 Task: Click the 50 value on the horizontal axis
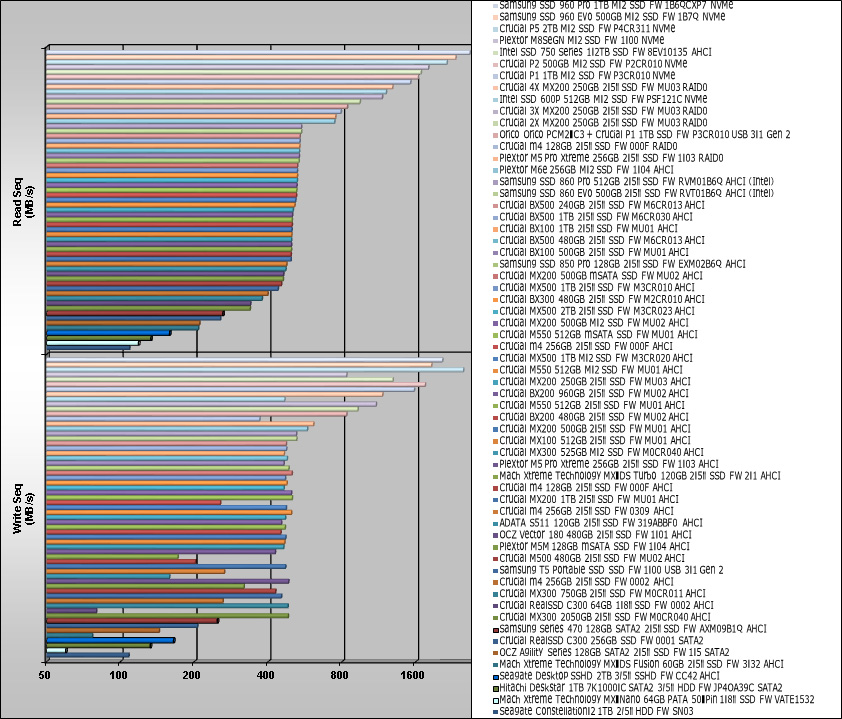[x=45, y=675]
